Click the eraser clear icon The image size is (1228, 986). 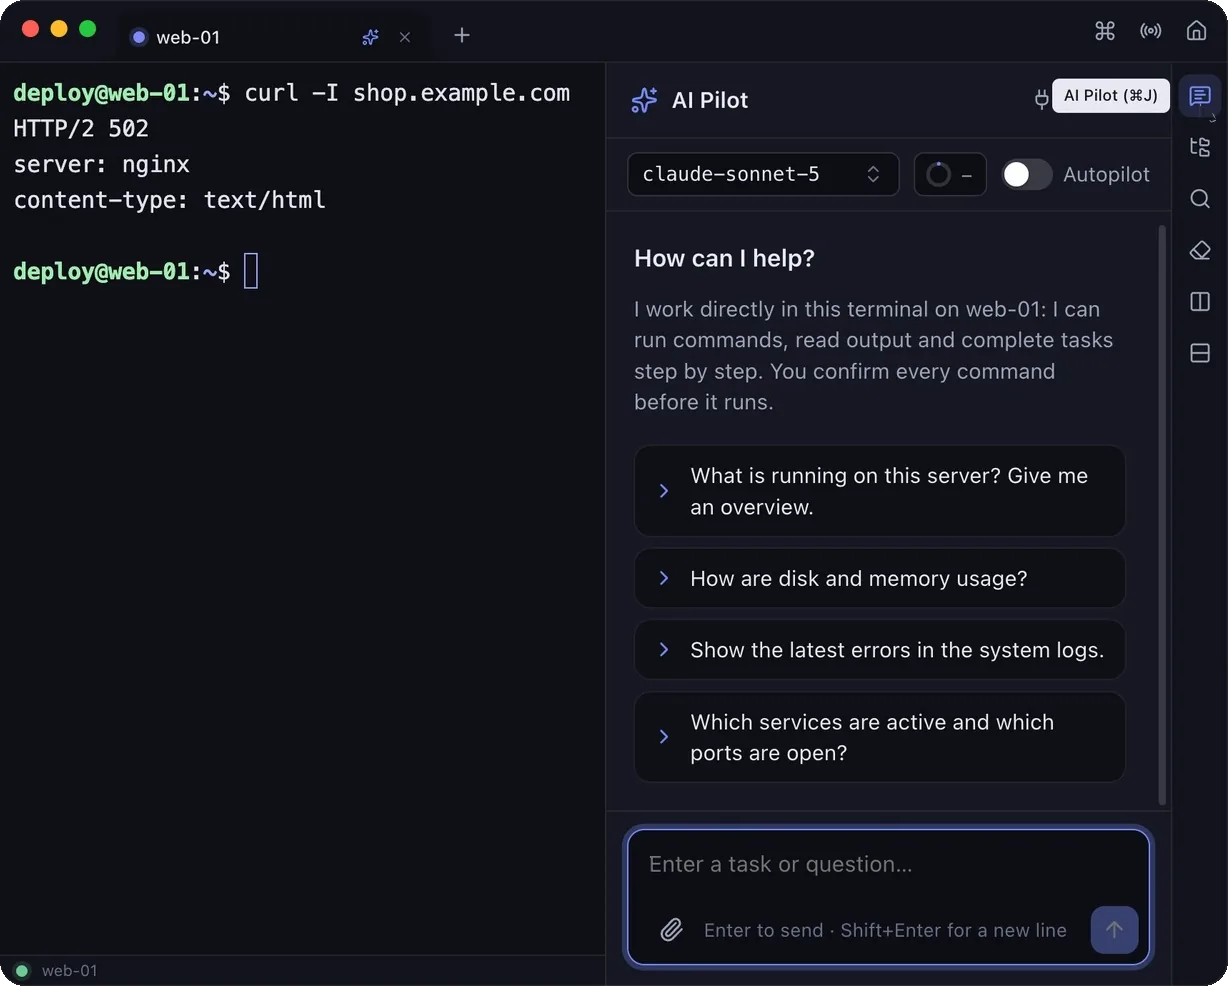[1200, 250]
